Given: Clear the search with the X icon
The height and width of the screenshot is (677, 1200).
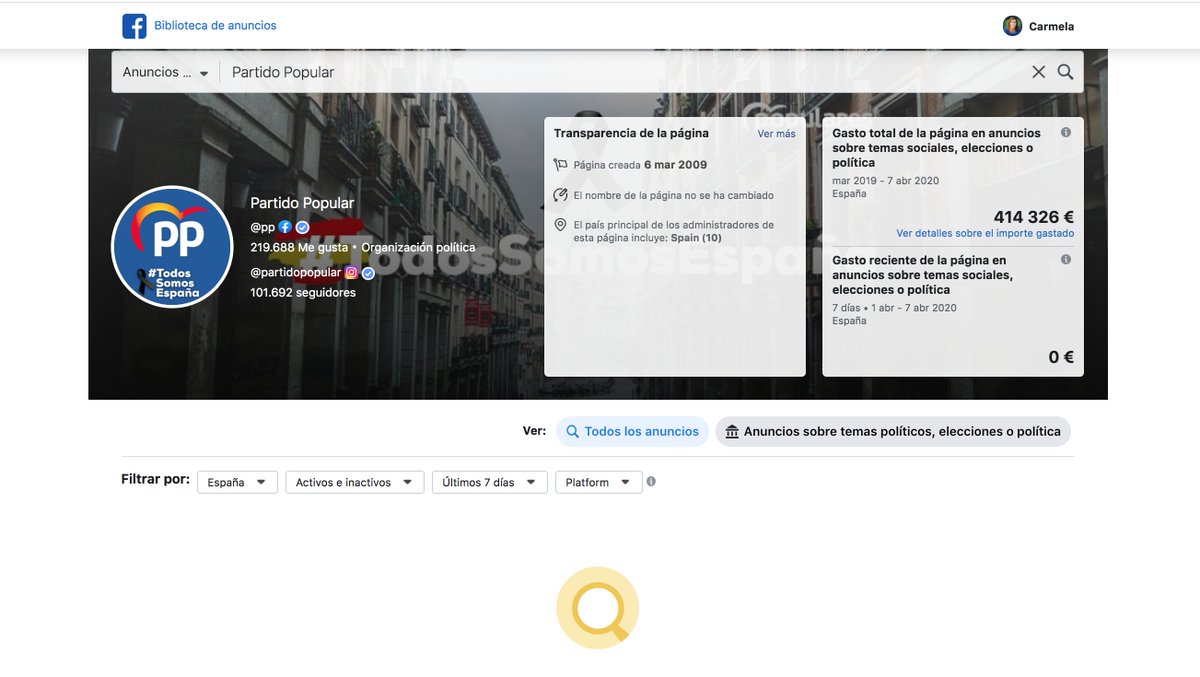Looking at the screenshot, I should click(1038, 72).
